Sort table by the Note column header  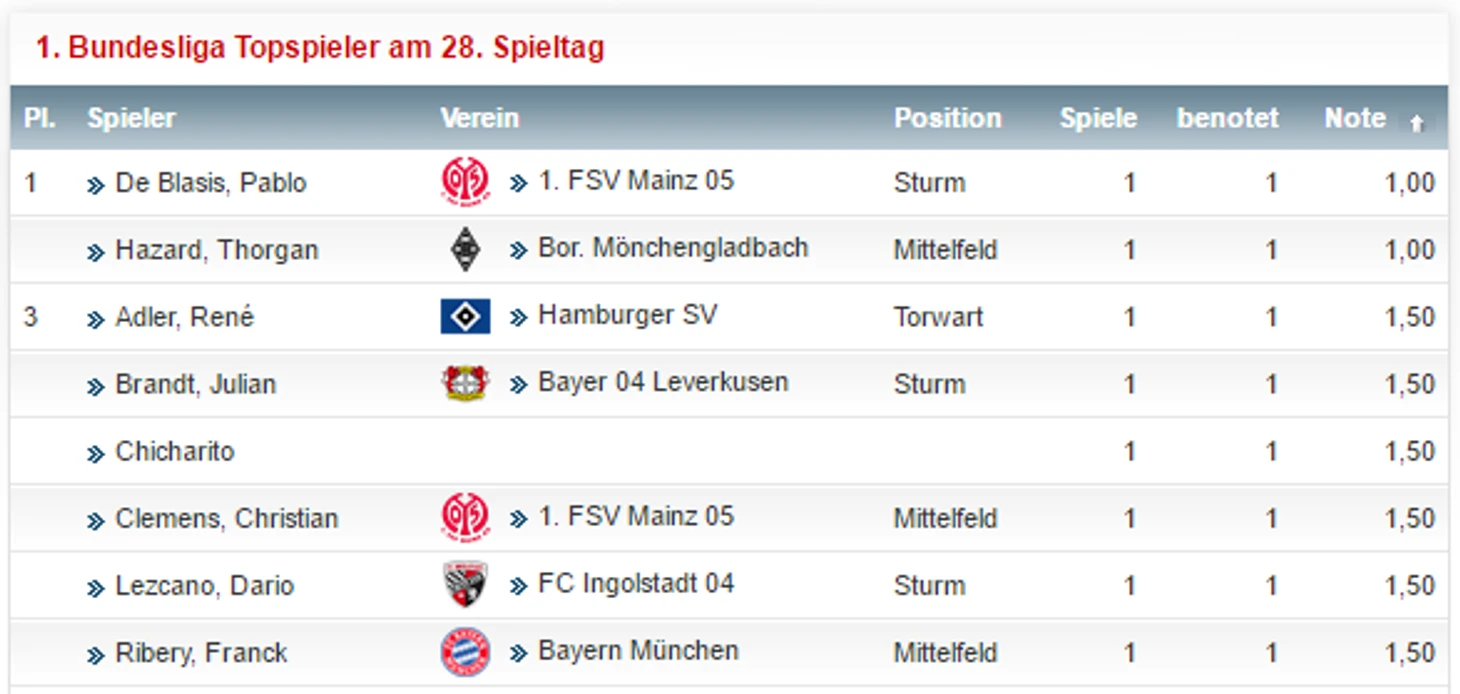[x=1355, y=118]
